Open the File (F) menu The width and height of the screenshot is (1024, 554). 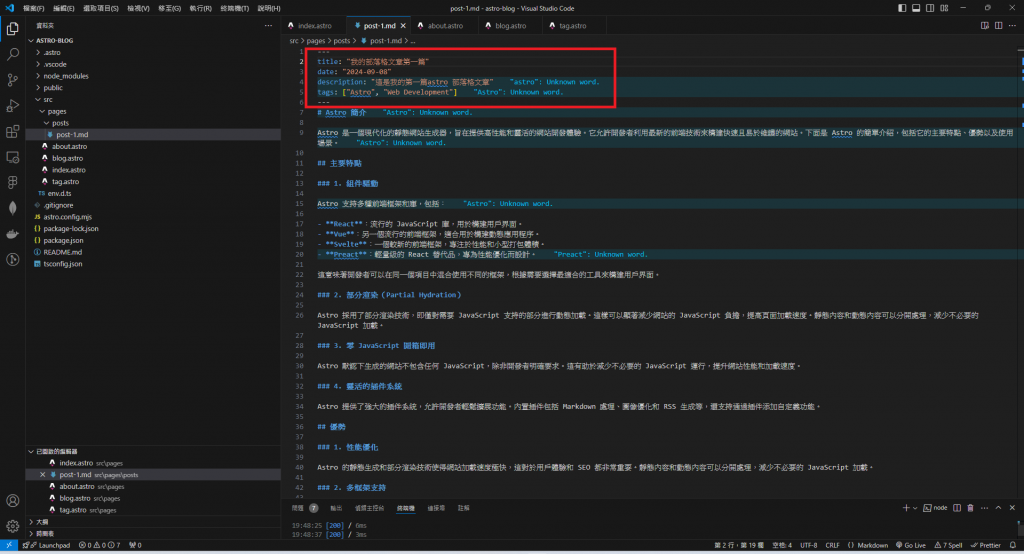pyautogui.click(x=34, y=8)
